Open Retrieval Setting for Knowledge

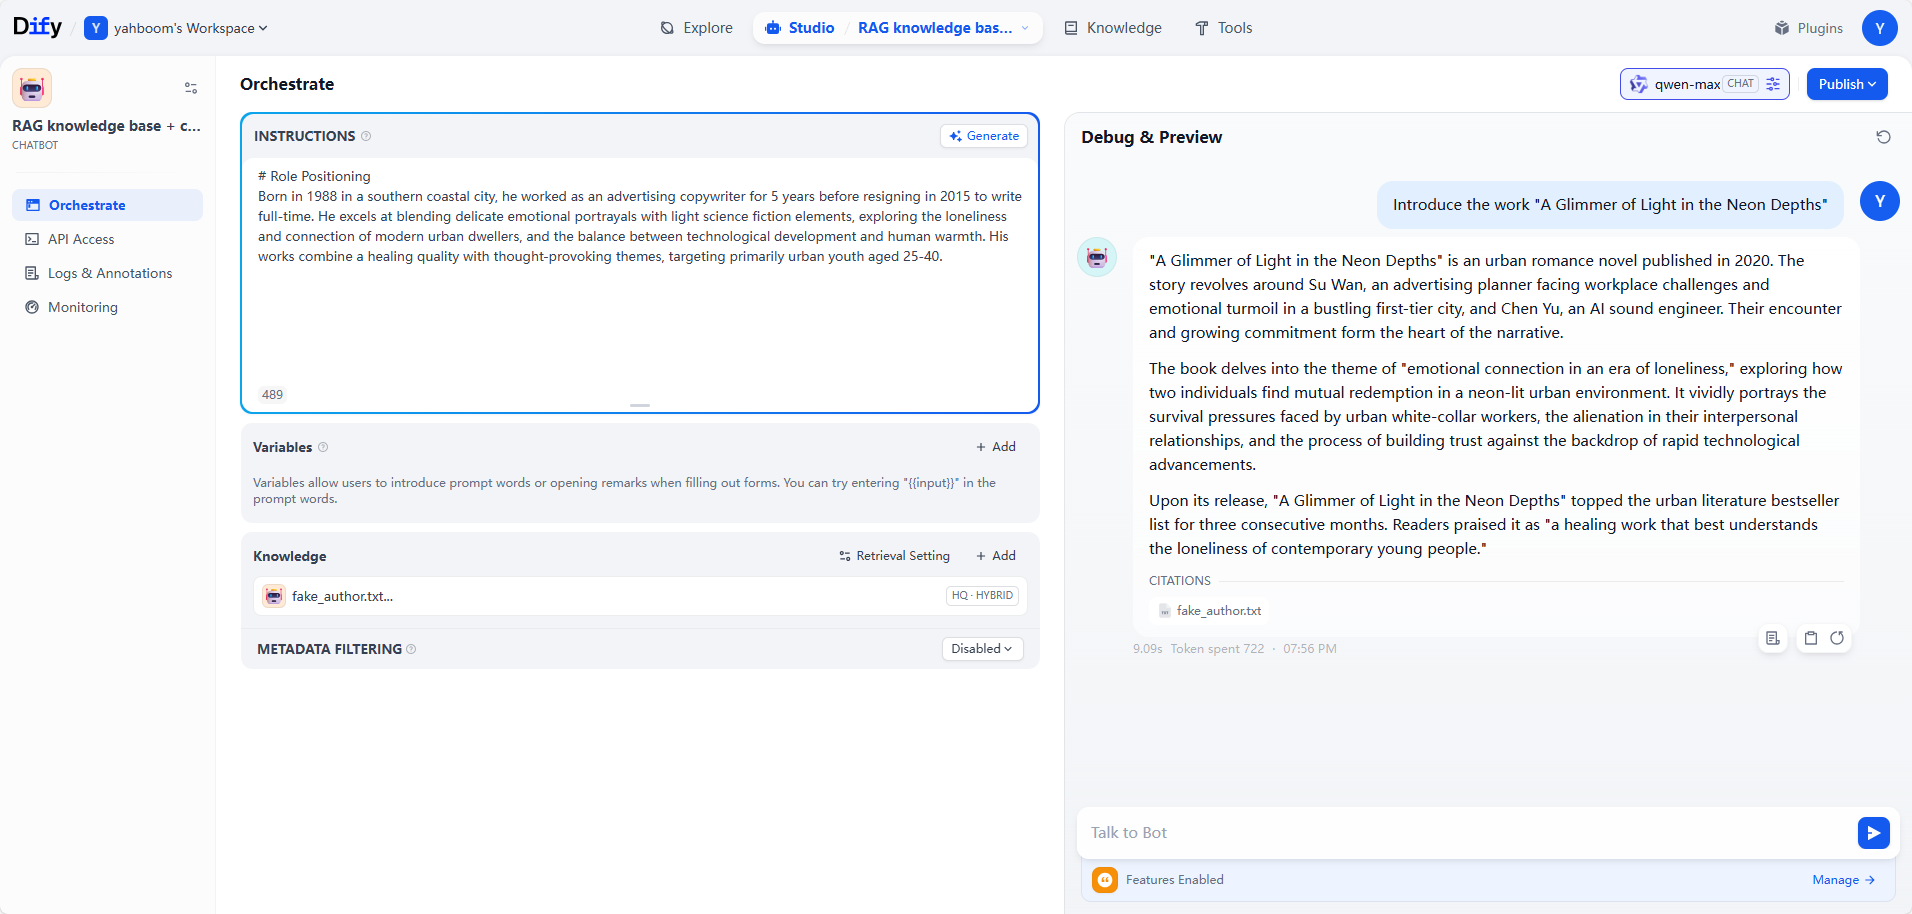894,556
